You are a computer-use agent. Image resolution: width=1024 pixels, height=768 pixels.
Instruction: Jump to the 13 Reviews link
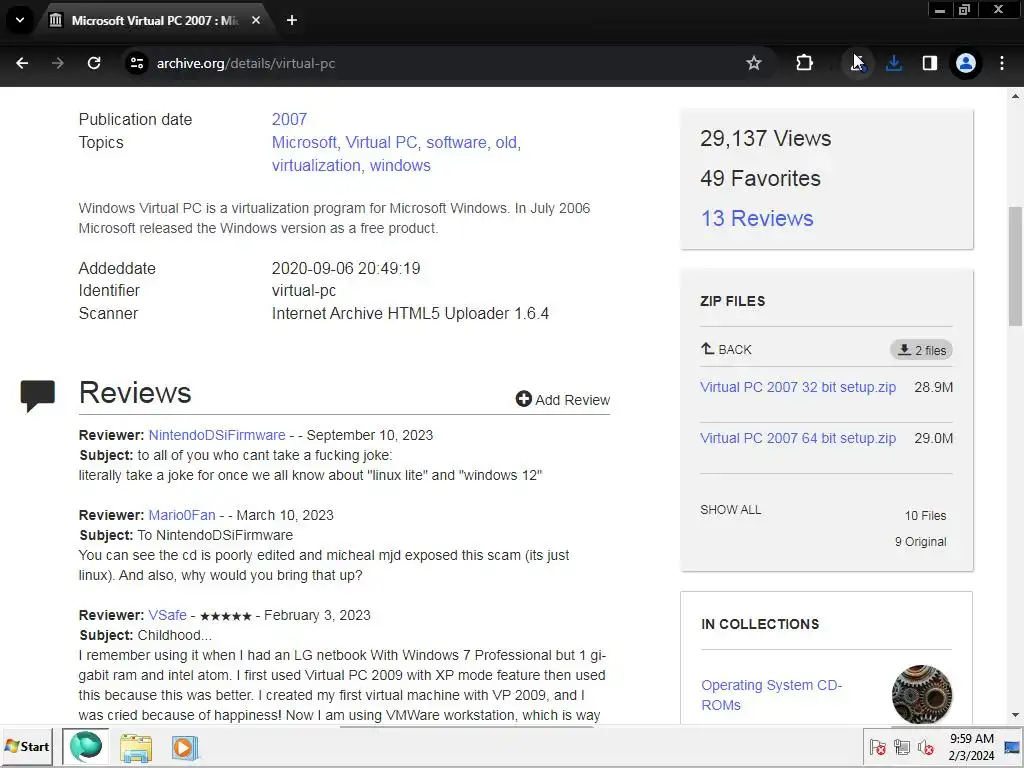[x=757, y=218]
